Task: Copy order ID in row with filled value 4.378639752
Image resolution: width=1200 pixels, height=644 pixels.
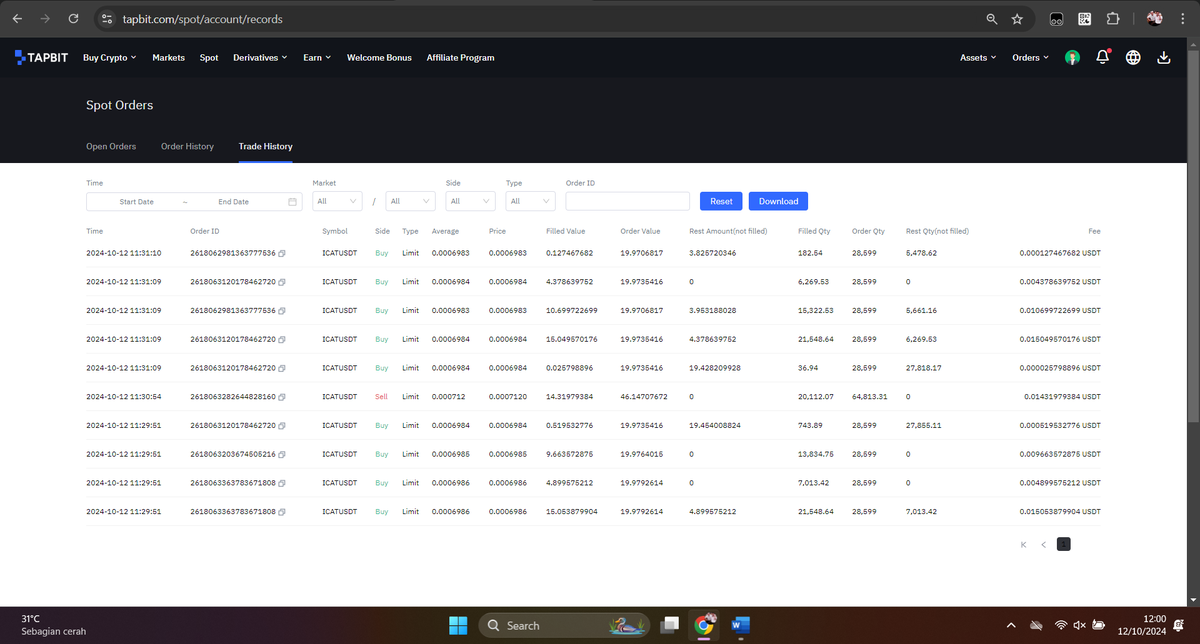Action: pos(283,282)
